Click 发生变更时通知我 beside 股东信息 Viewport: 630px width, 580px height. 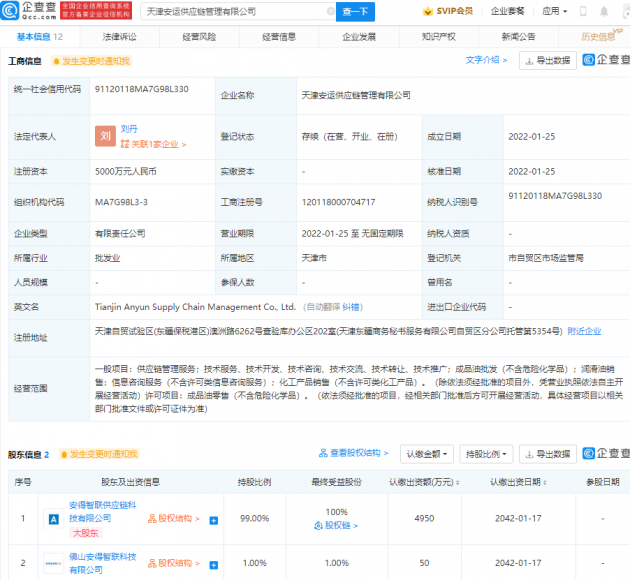[x=99, y=454]
